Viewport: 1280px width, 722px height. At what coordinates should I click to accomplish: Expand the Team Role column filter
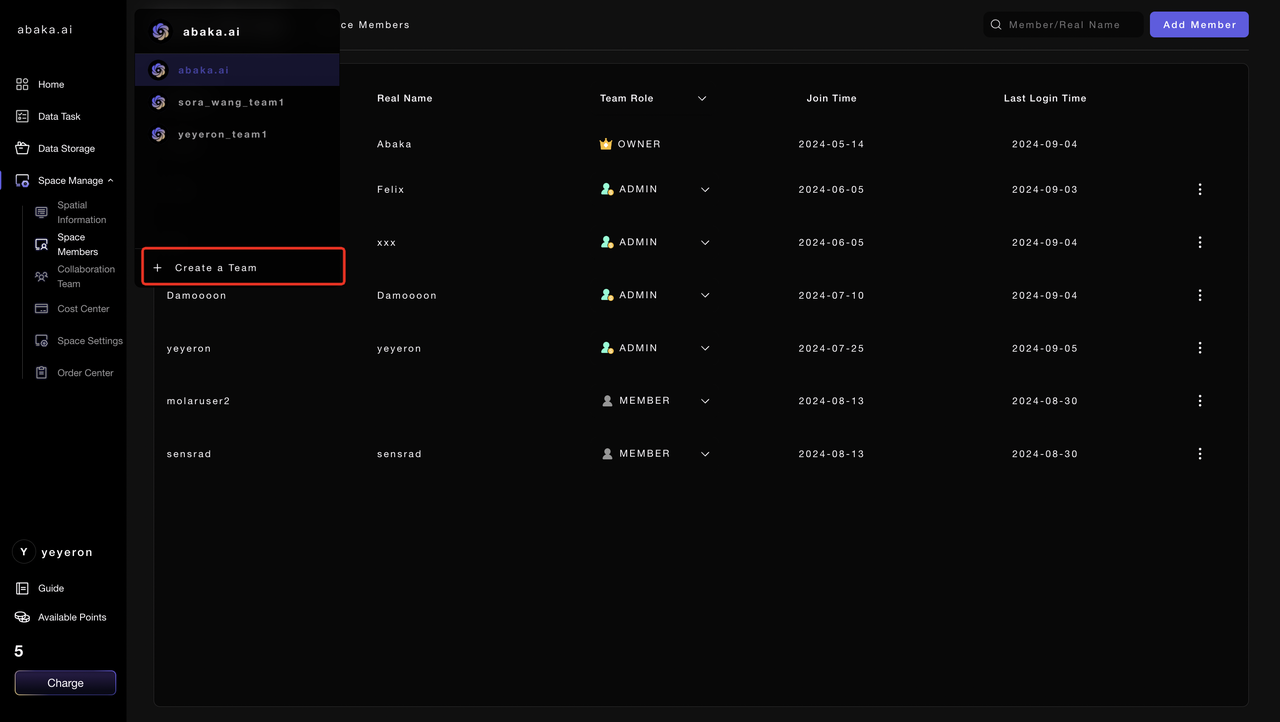pyautogui.click(x=702, y=99)
